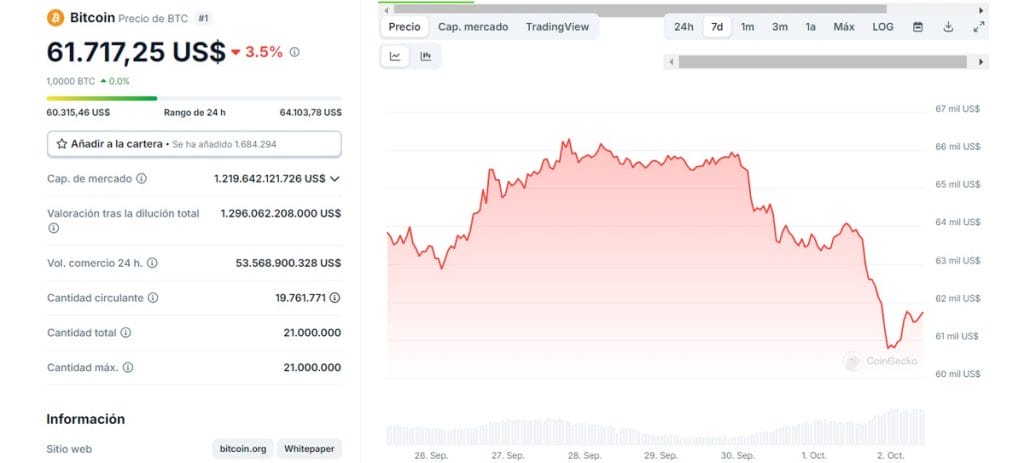Viewport: 1024px width, 463px height.
Task: Expand market cap details chevron
Action: [335, 179]
